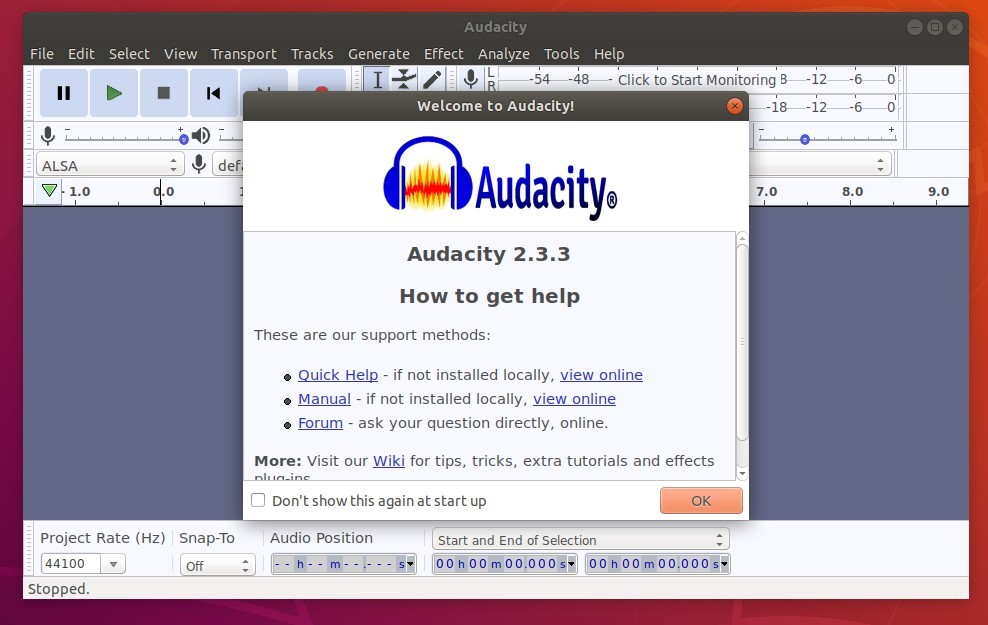The image size is (988, 625).
Task: Click the microphone icon by recording volume slider
Action: coord(48,135)
